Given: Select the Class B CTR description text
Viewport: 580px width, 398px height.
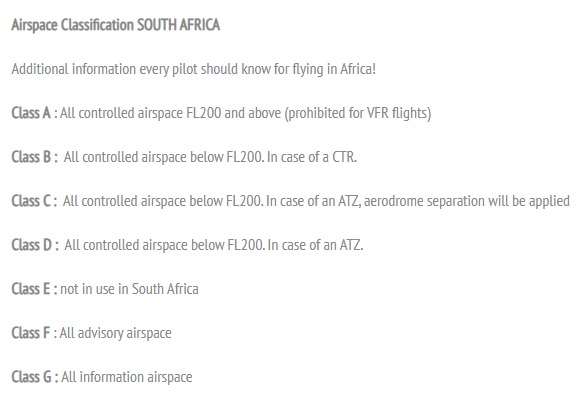Looking at the screenshot, I should 210,157.
